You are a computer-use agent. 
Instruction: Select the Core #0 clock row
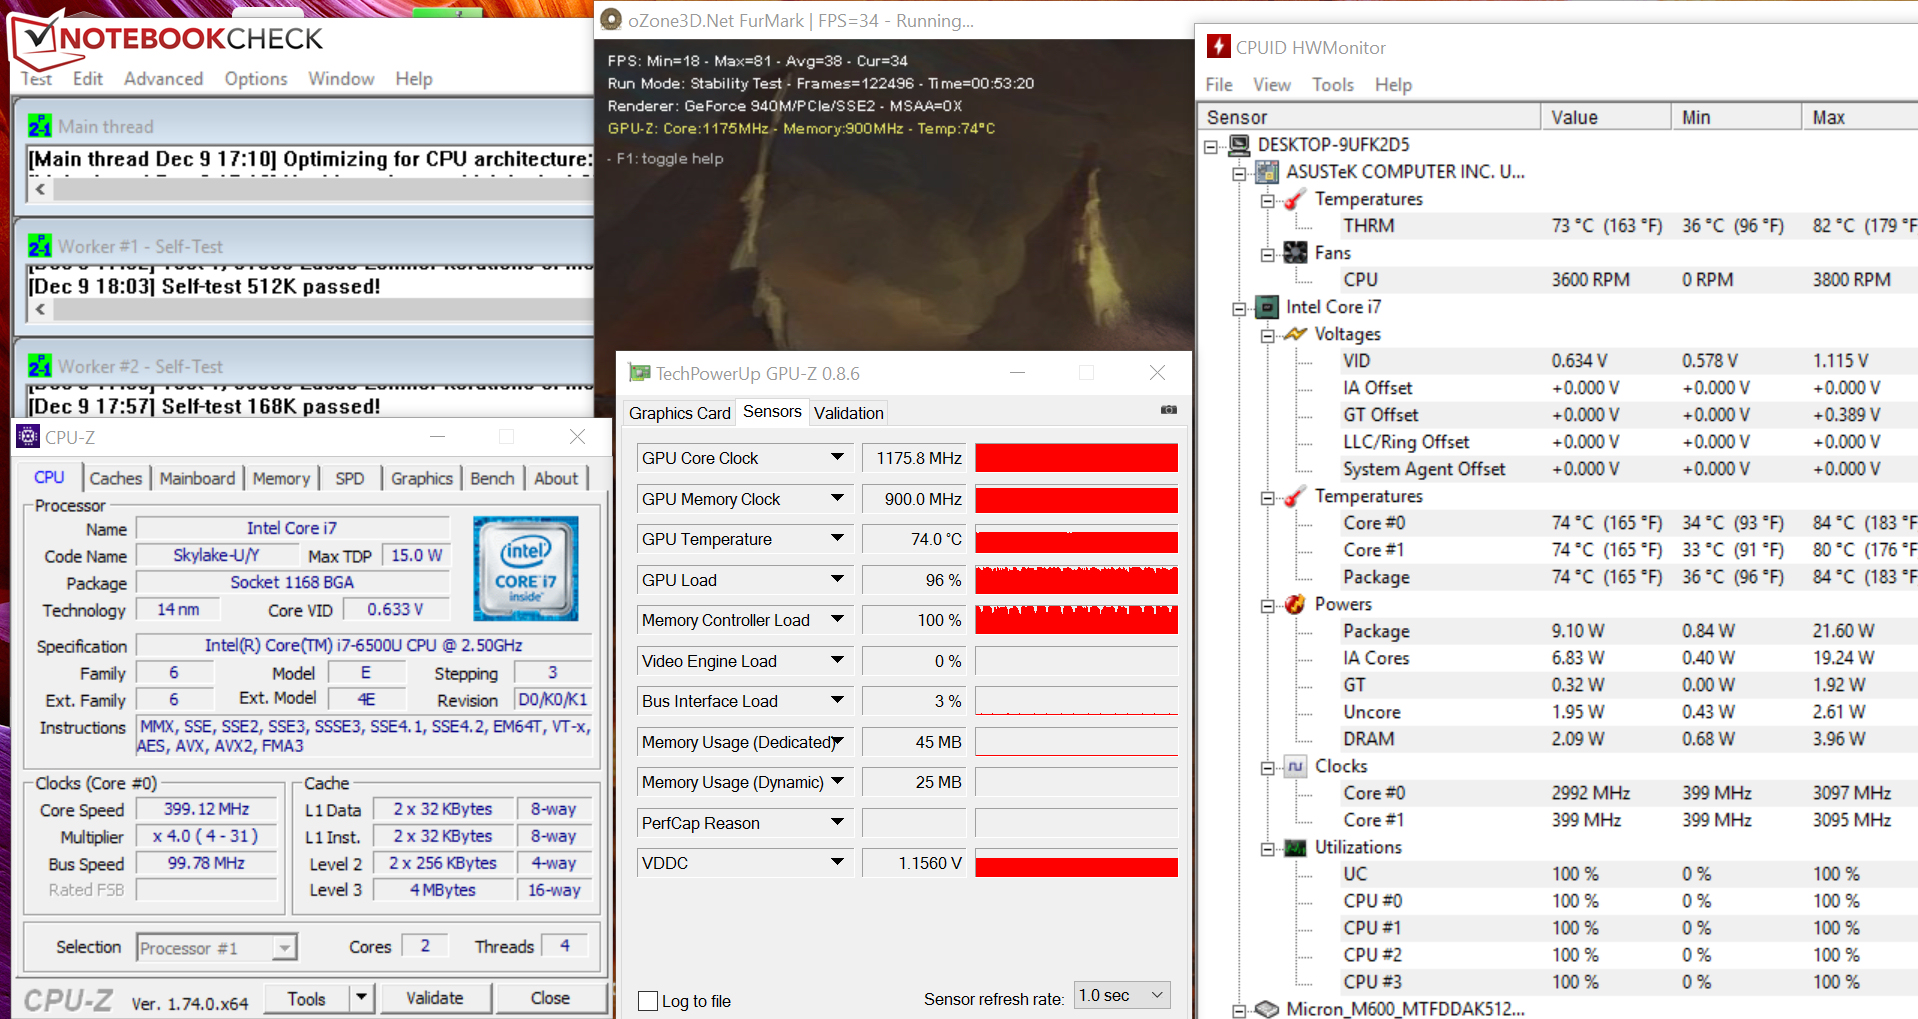point(1628,793)
